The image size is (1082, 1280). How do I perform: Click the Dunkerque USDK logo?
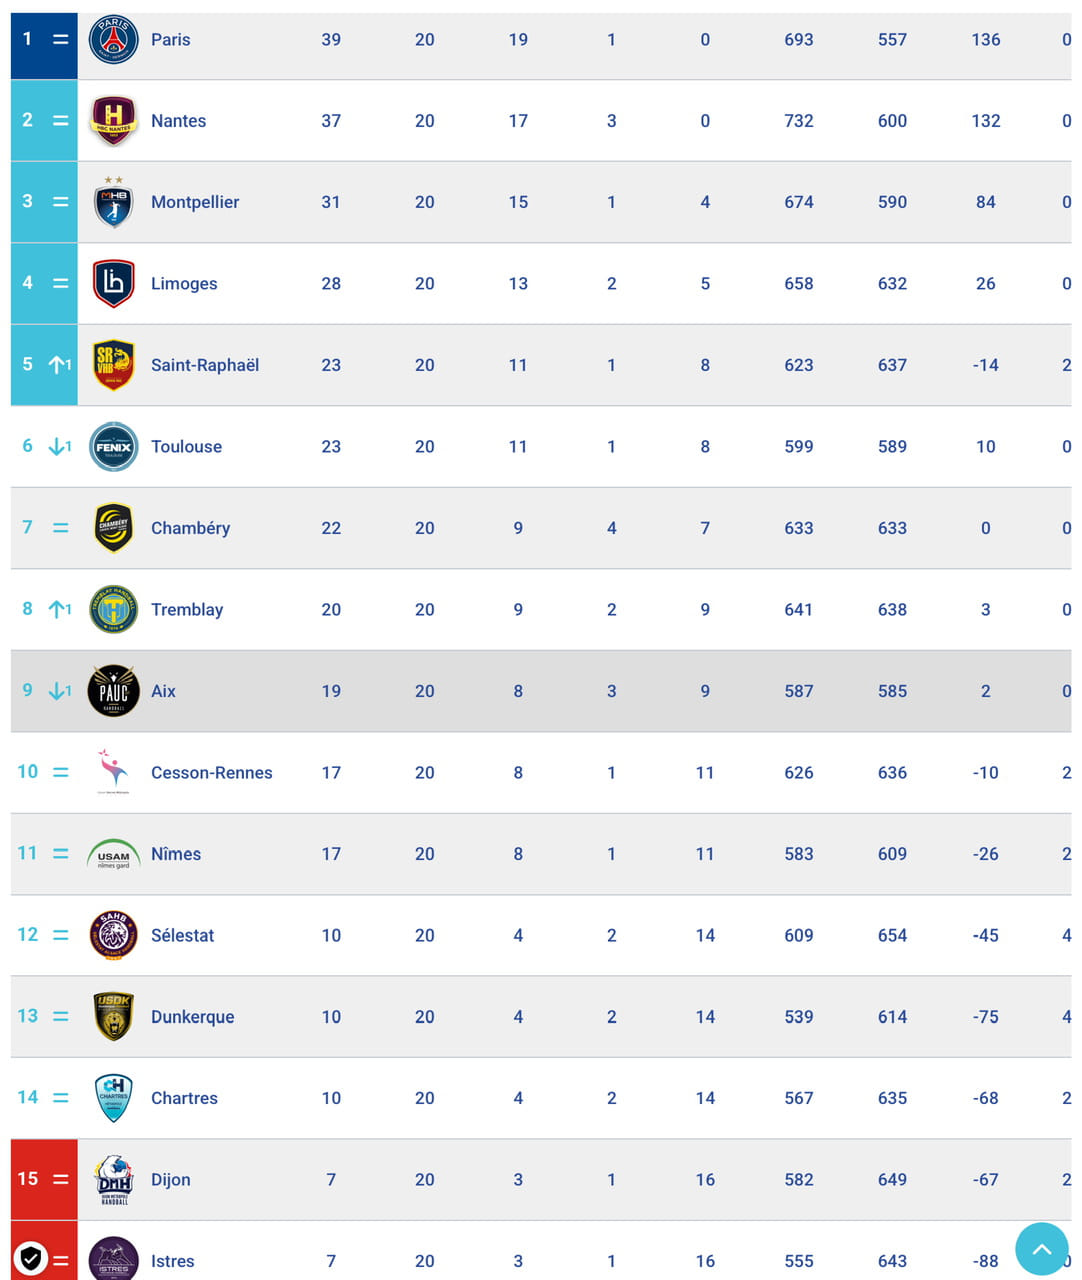113,1017
